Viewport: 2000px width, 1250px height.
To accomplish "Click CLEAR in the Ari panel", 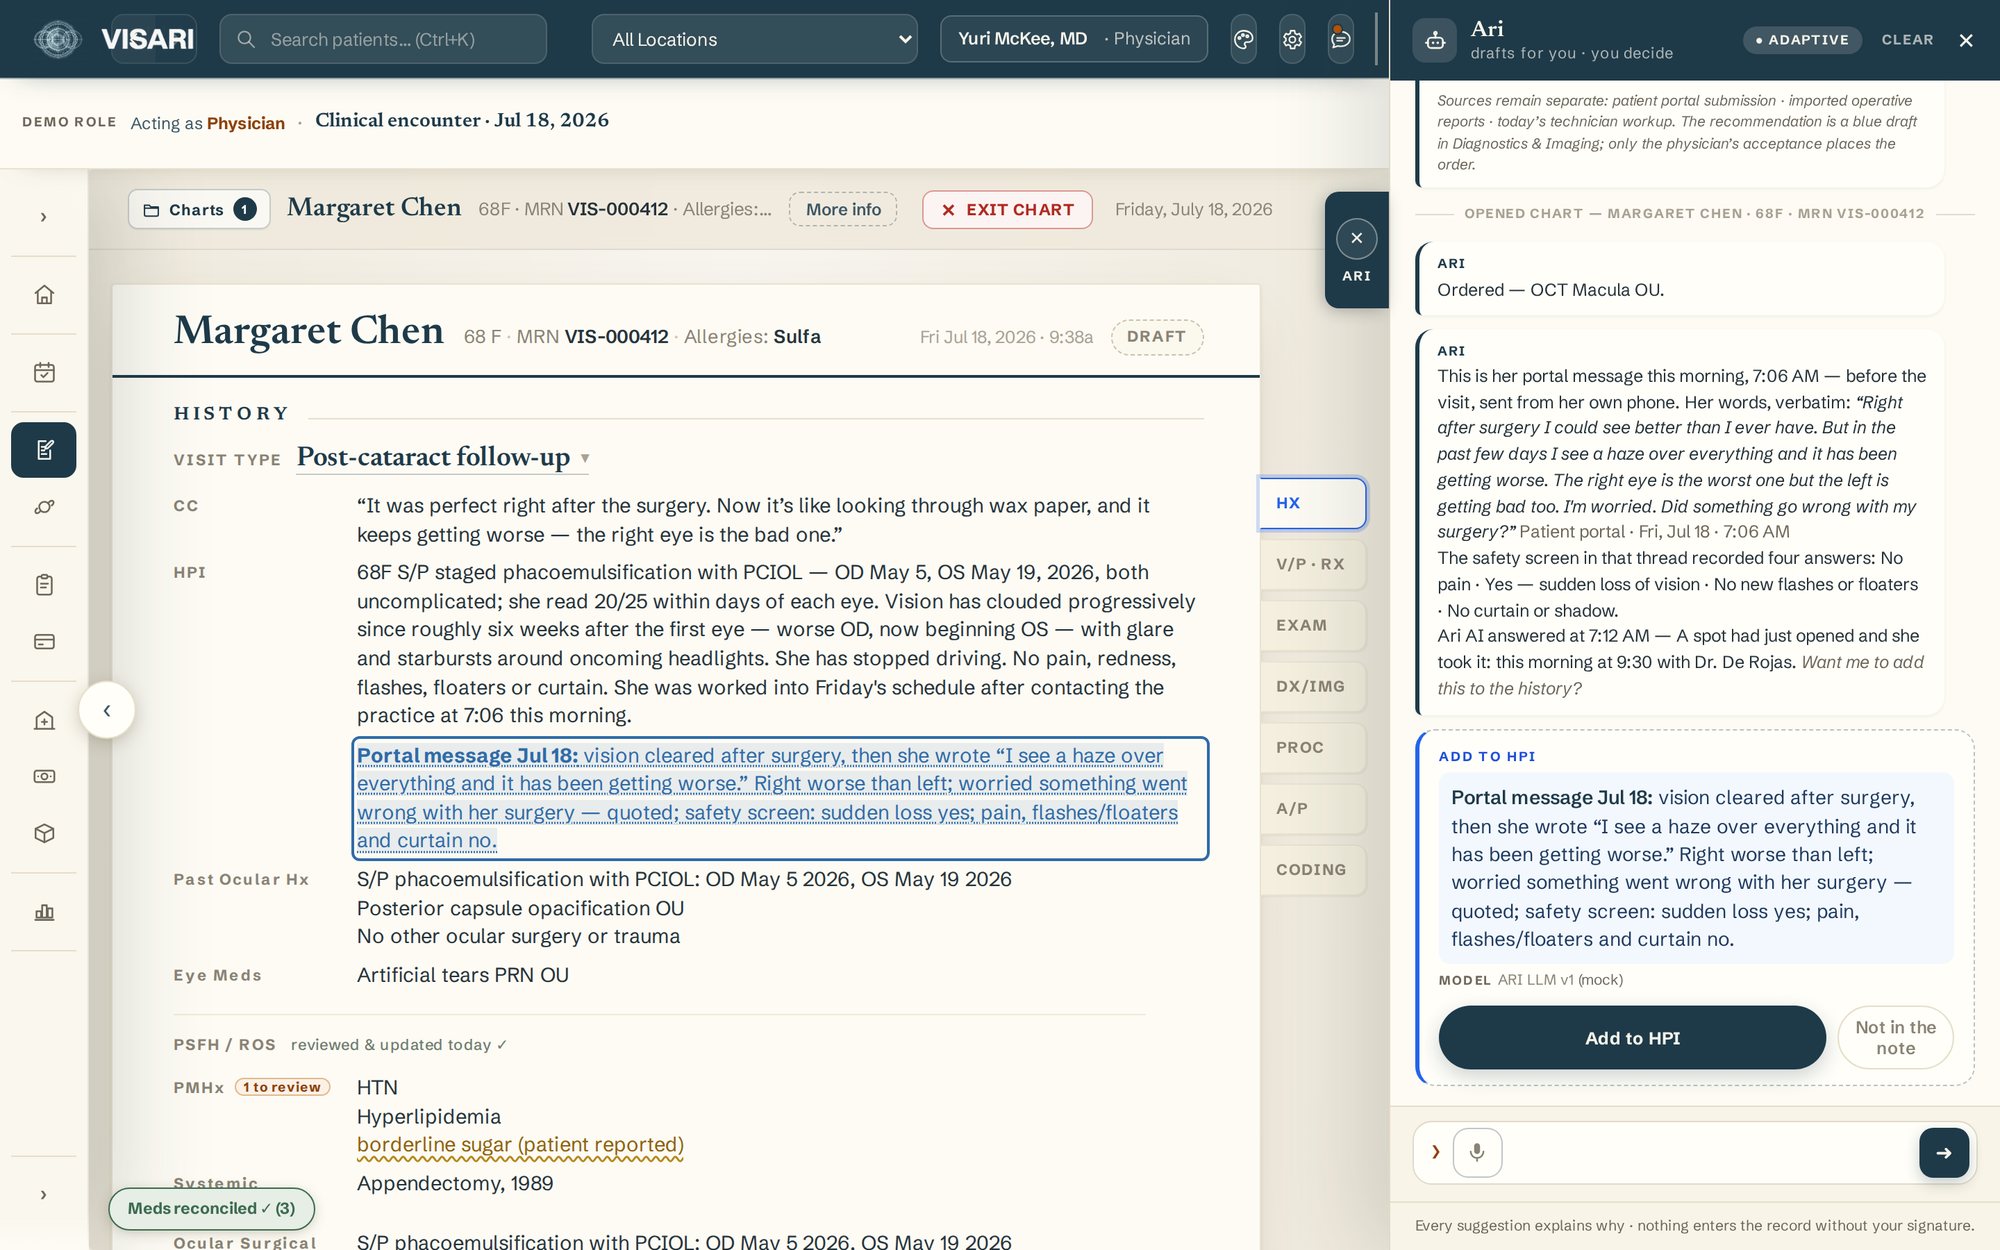I will [x=1907, y=40].
